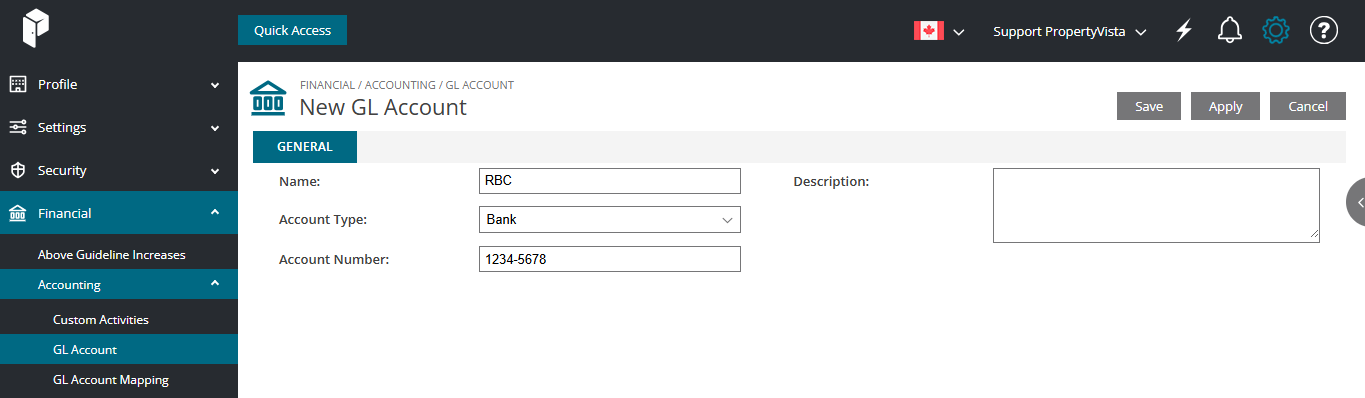
Task: Open GL Account Mapping in sidebar
Action: point(111,380)
